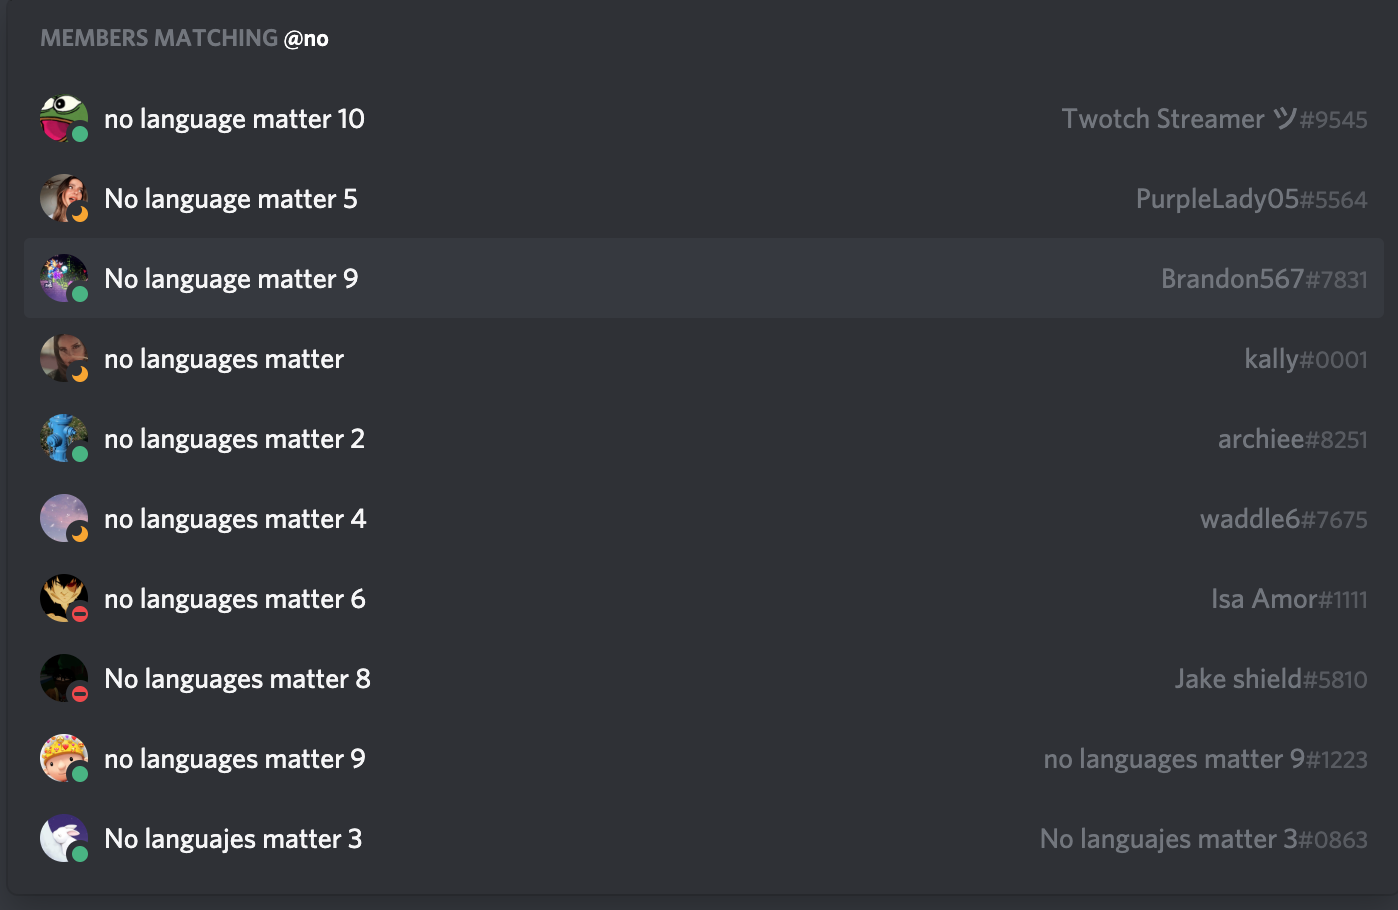Click username Jake shield#5810
The width and height of the screenshot is (1398, 910).
tap(1270, 679)
